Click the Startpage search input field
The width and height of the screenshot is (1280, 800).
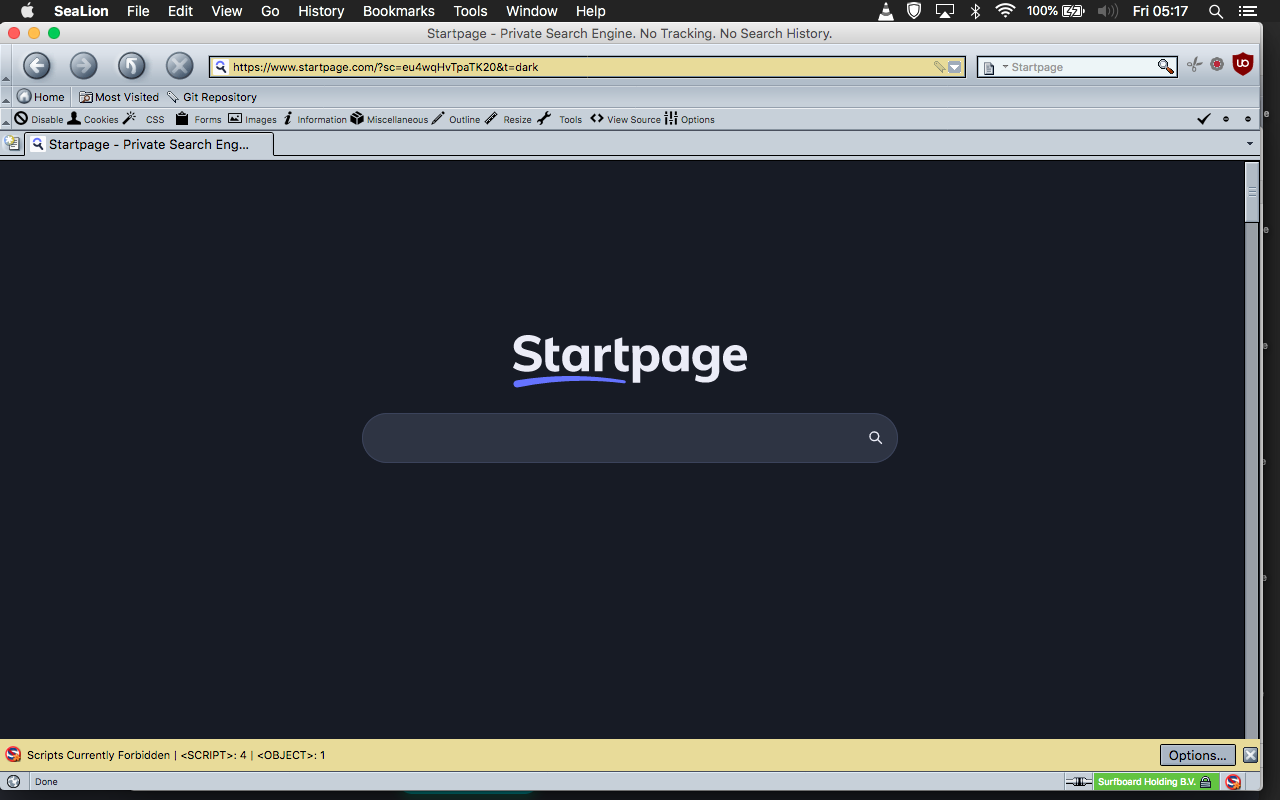pos(630,438)
